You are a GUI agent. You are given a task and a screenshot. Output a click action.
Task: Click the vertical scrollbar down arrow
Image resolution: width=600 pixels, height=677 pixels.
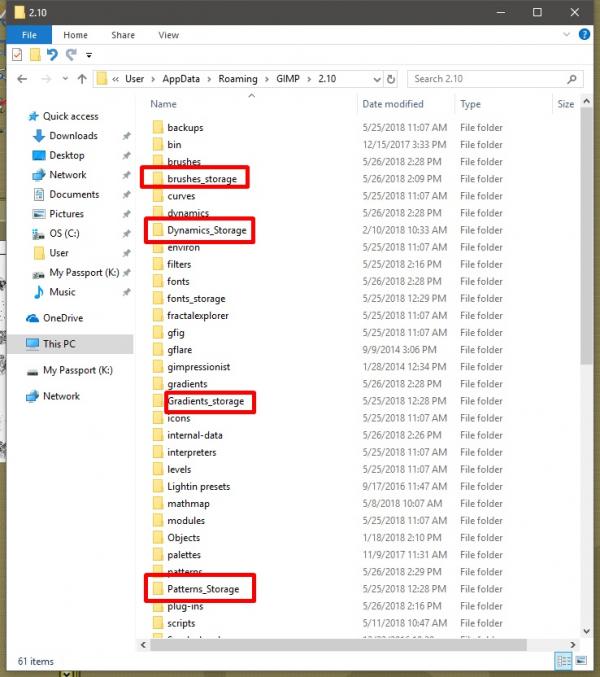pos(586,631)
